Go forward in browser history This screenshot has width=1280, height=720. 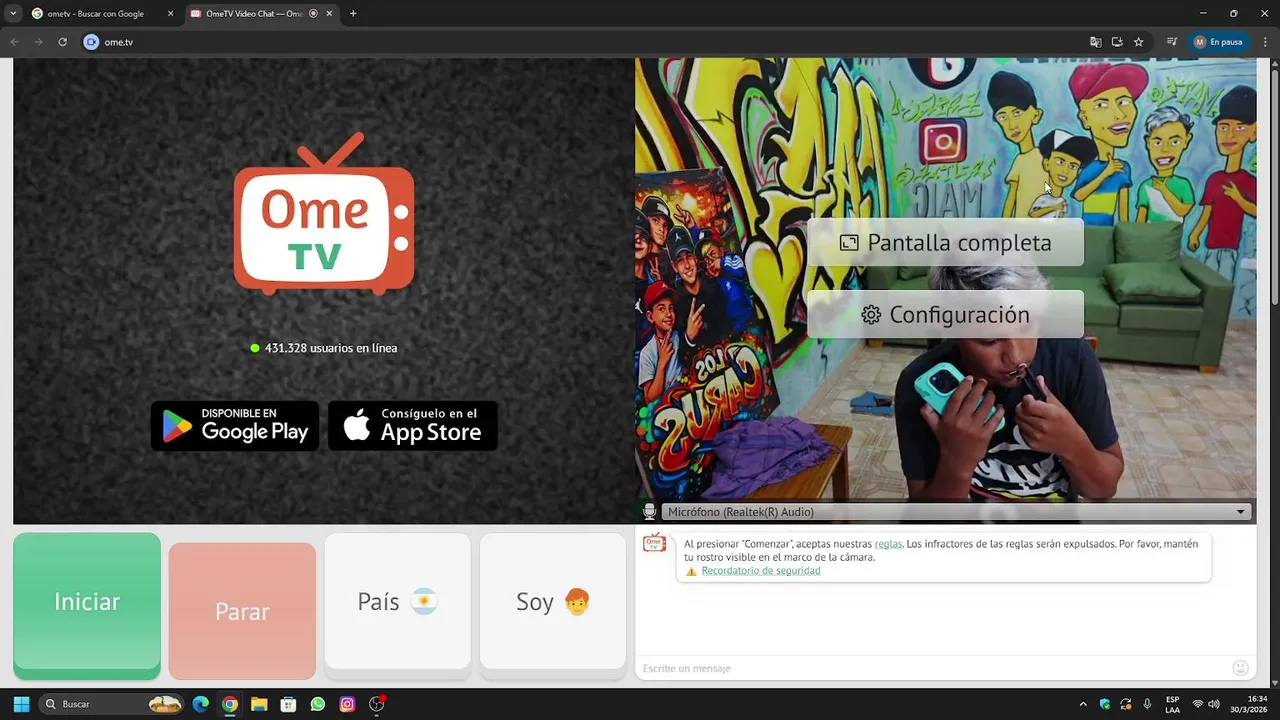38,42
